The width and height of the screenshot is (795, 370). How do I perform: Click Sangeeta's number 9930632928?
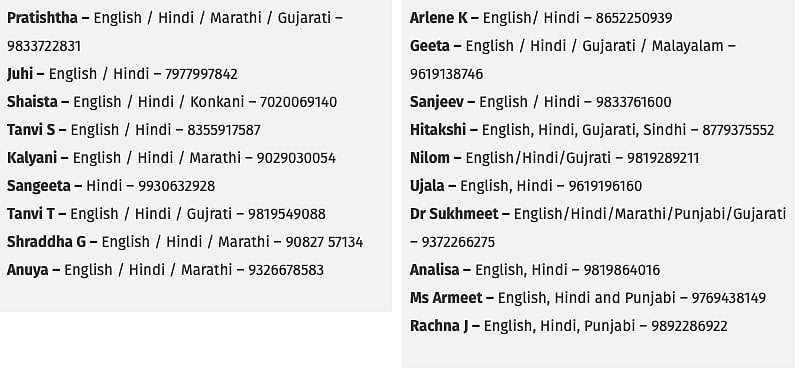176,186
